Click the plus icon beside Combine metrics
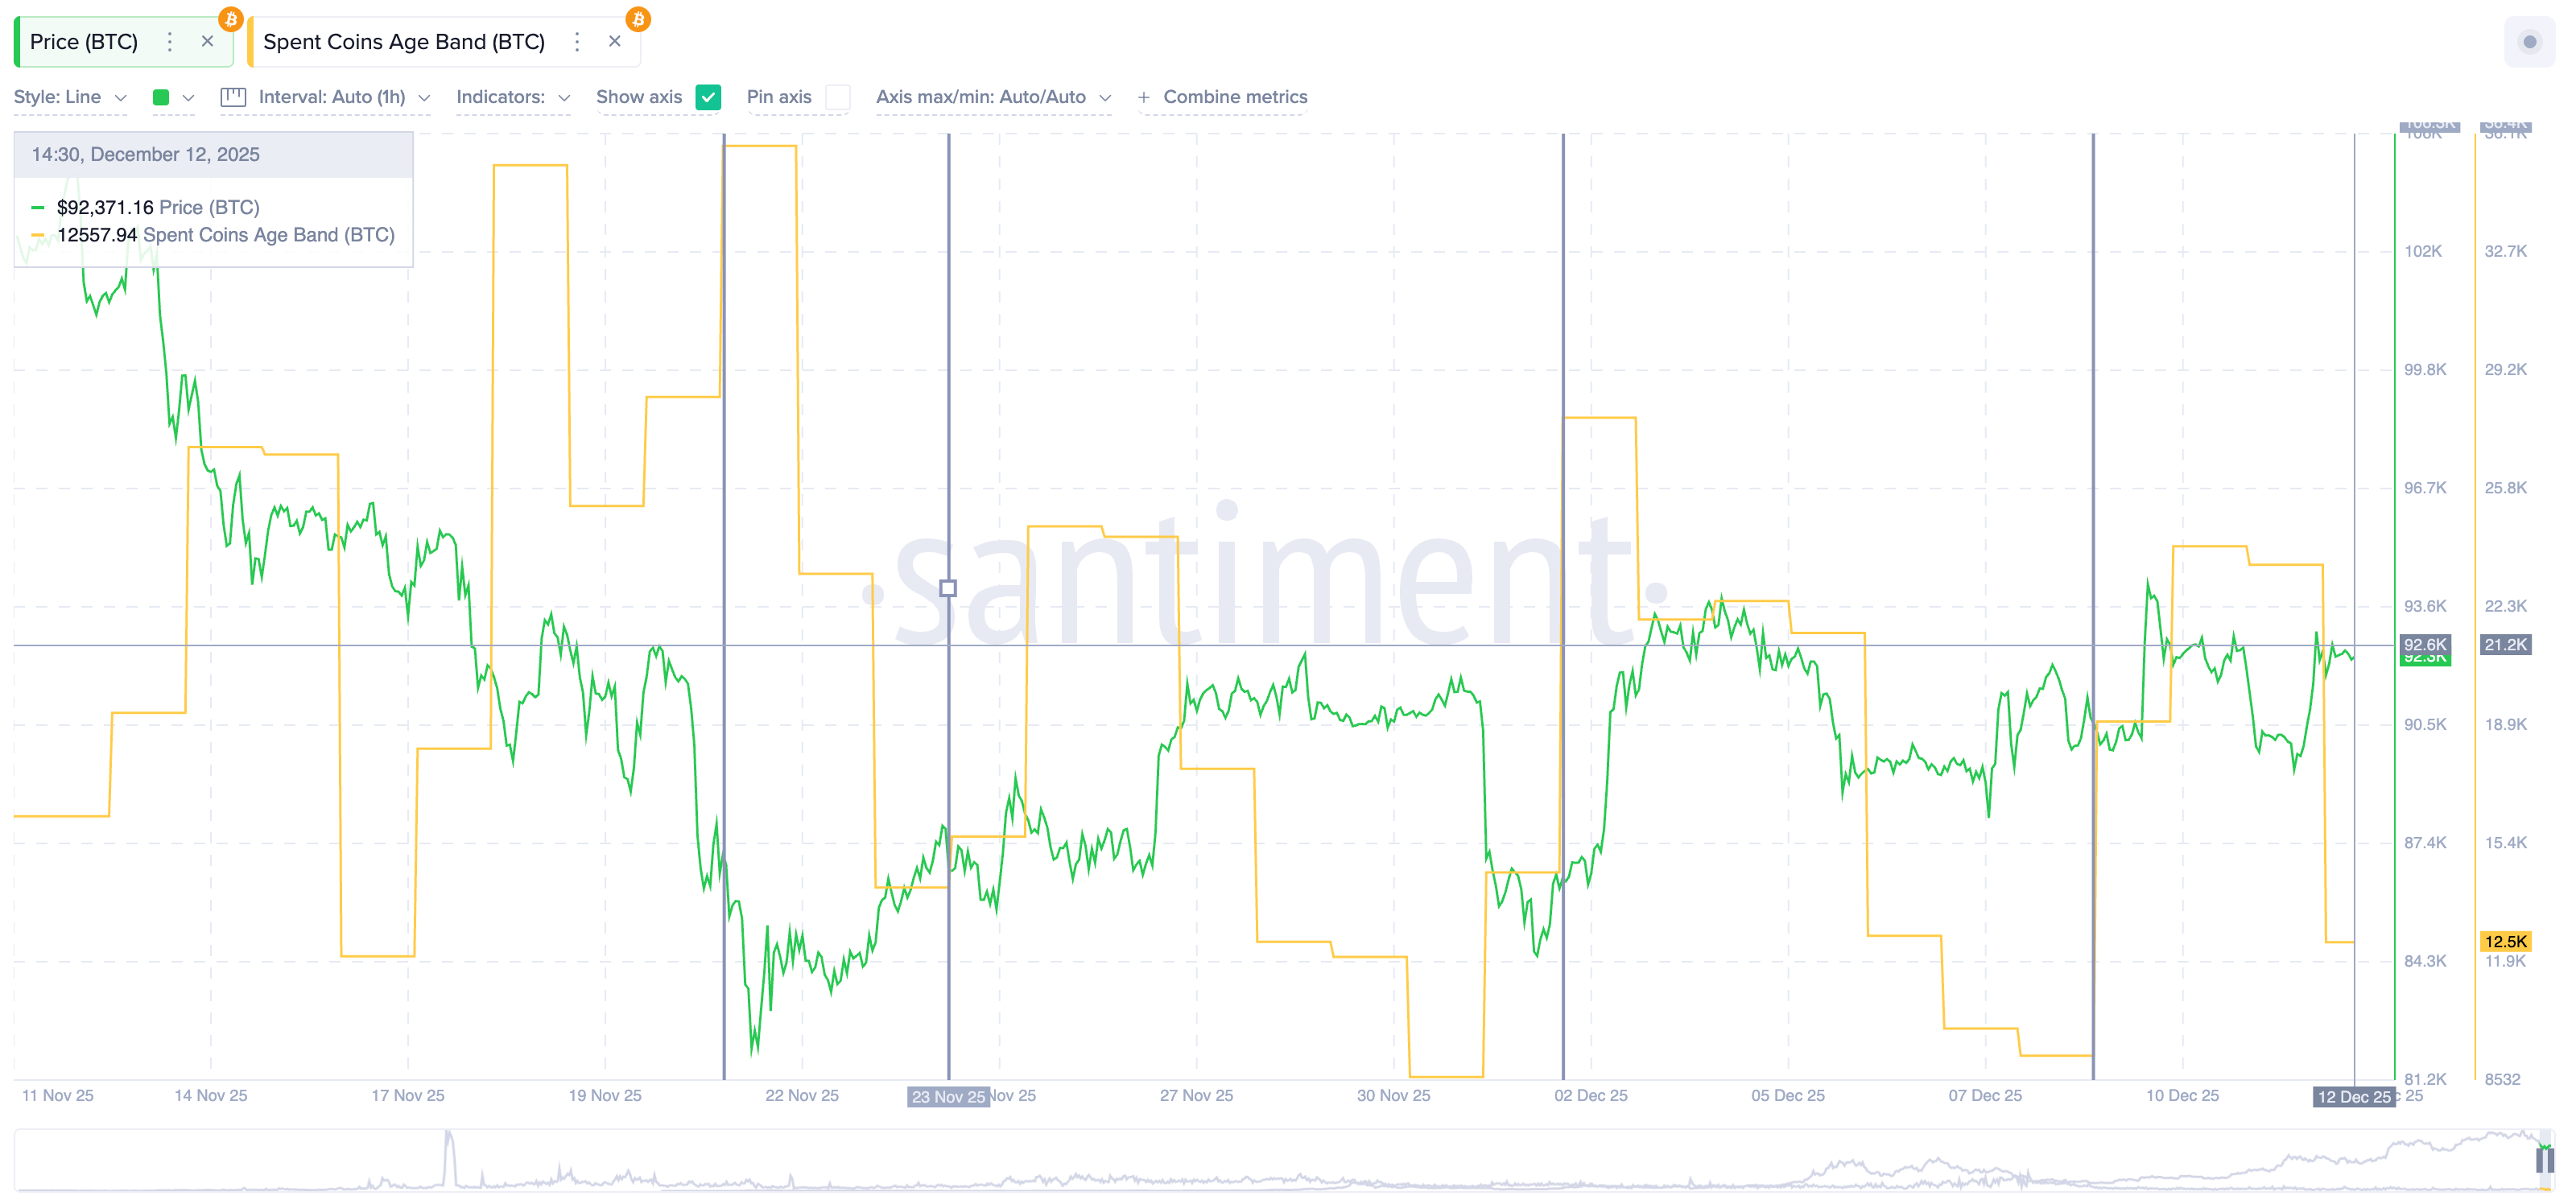2576x1204 pixels. click(x=1144, y=97)
